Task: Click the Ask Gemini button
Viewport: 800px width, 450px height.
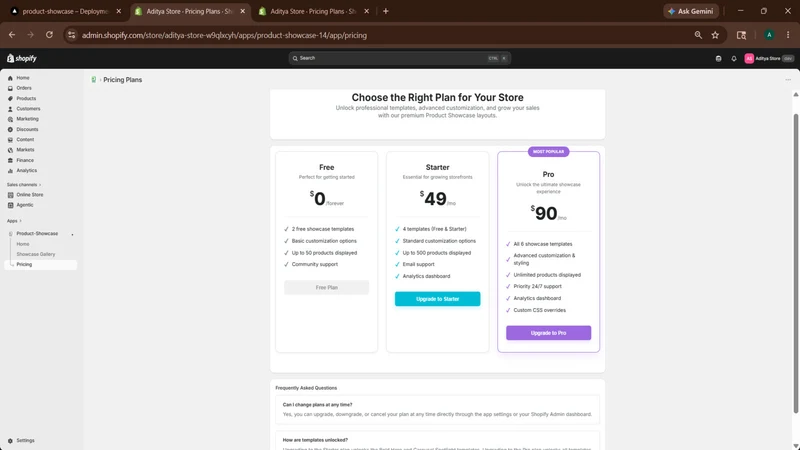Action: coord(691,11)
